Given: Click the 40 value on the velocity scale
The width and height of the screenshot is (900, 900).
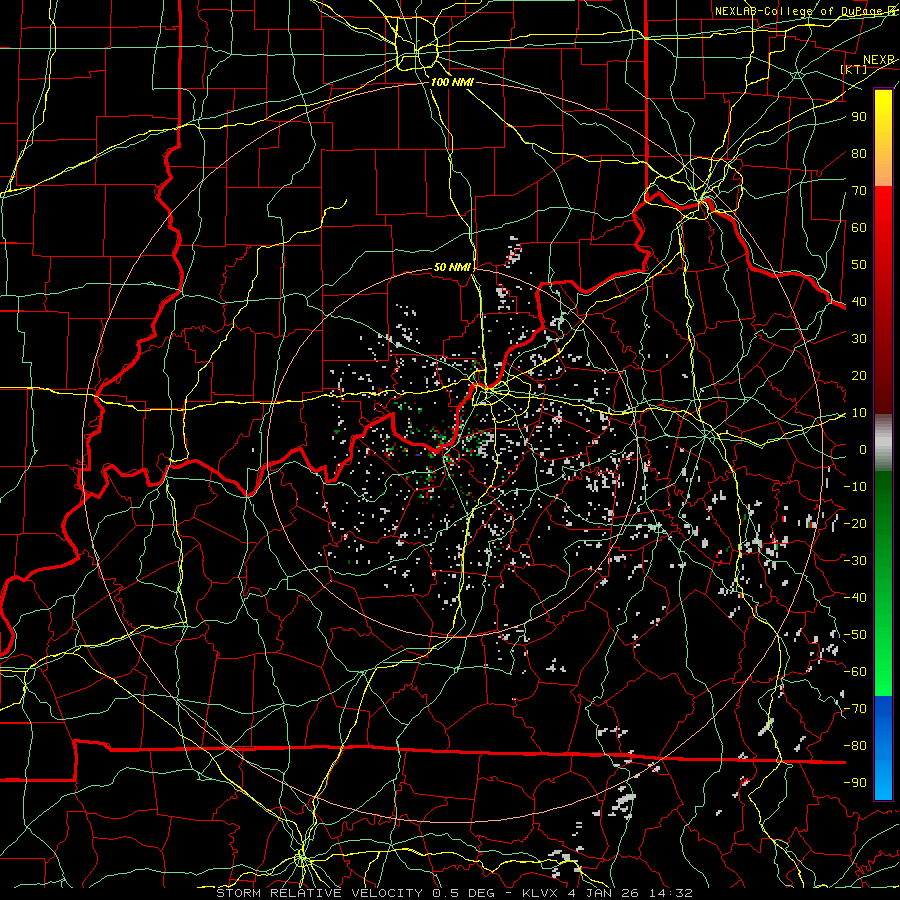Looking at the screenshot, I should click(859, 302).
